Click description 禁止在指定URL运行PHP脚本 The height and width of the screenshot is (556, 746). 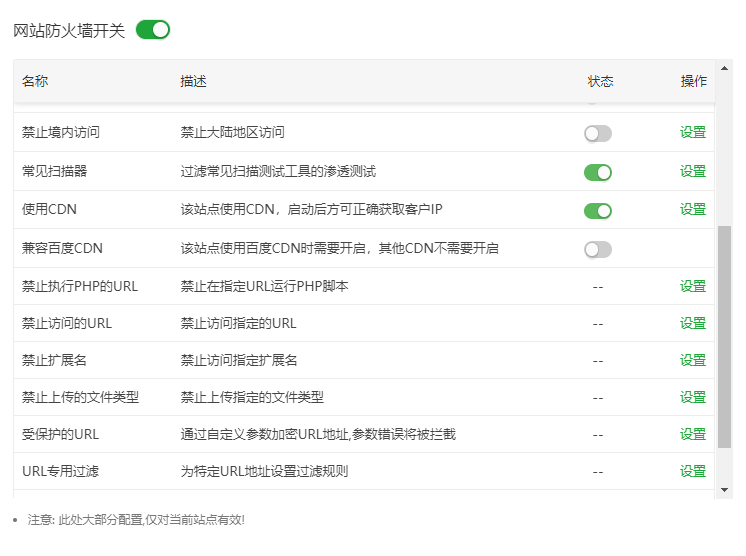265,286
